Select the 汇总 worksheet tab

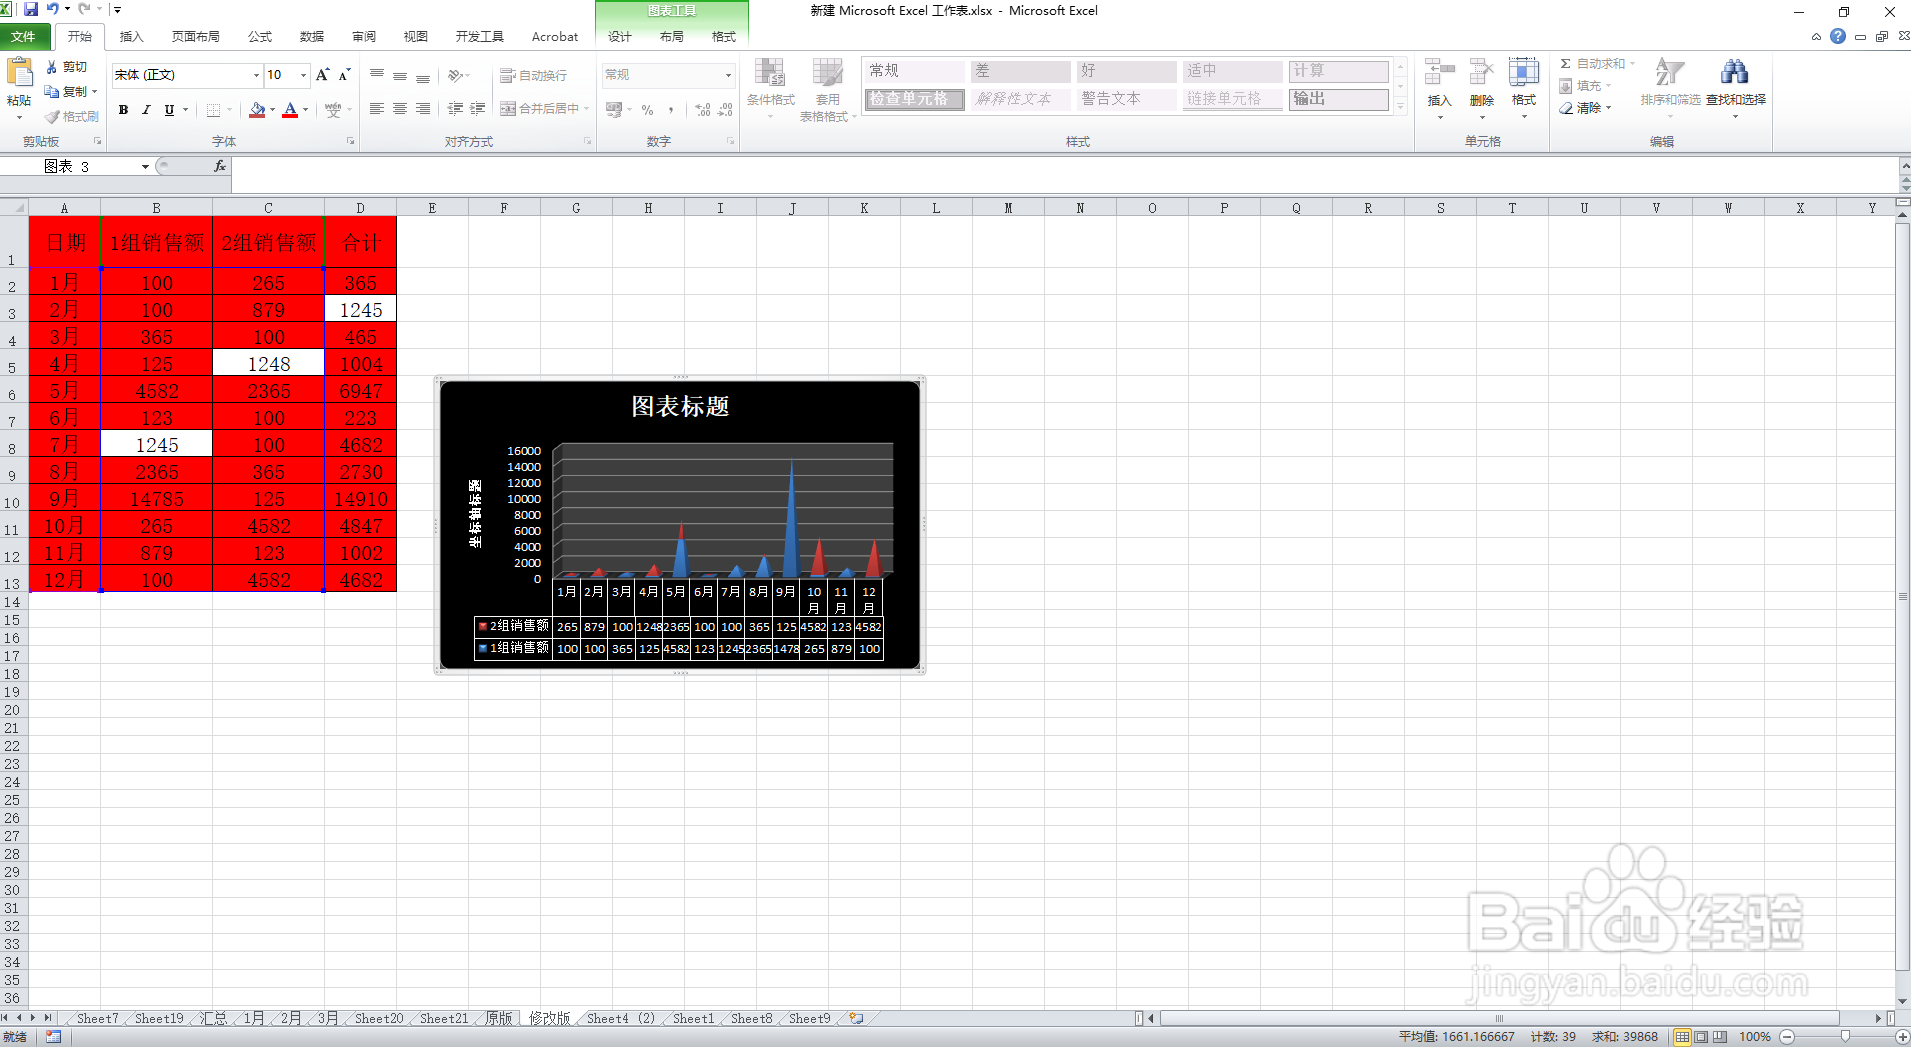213,1018
